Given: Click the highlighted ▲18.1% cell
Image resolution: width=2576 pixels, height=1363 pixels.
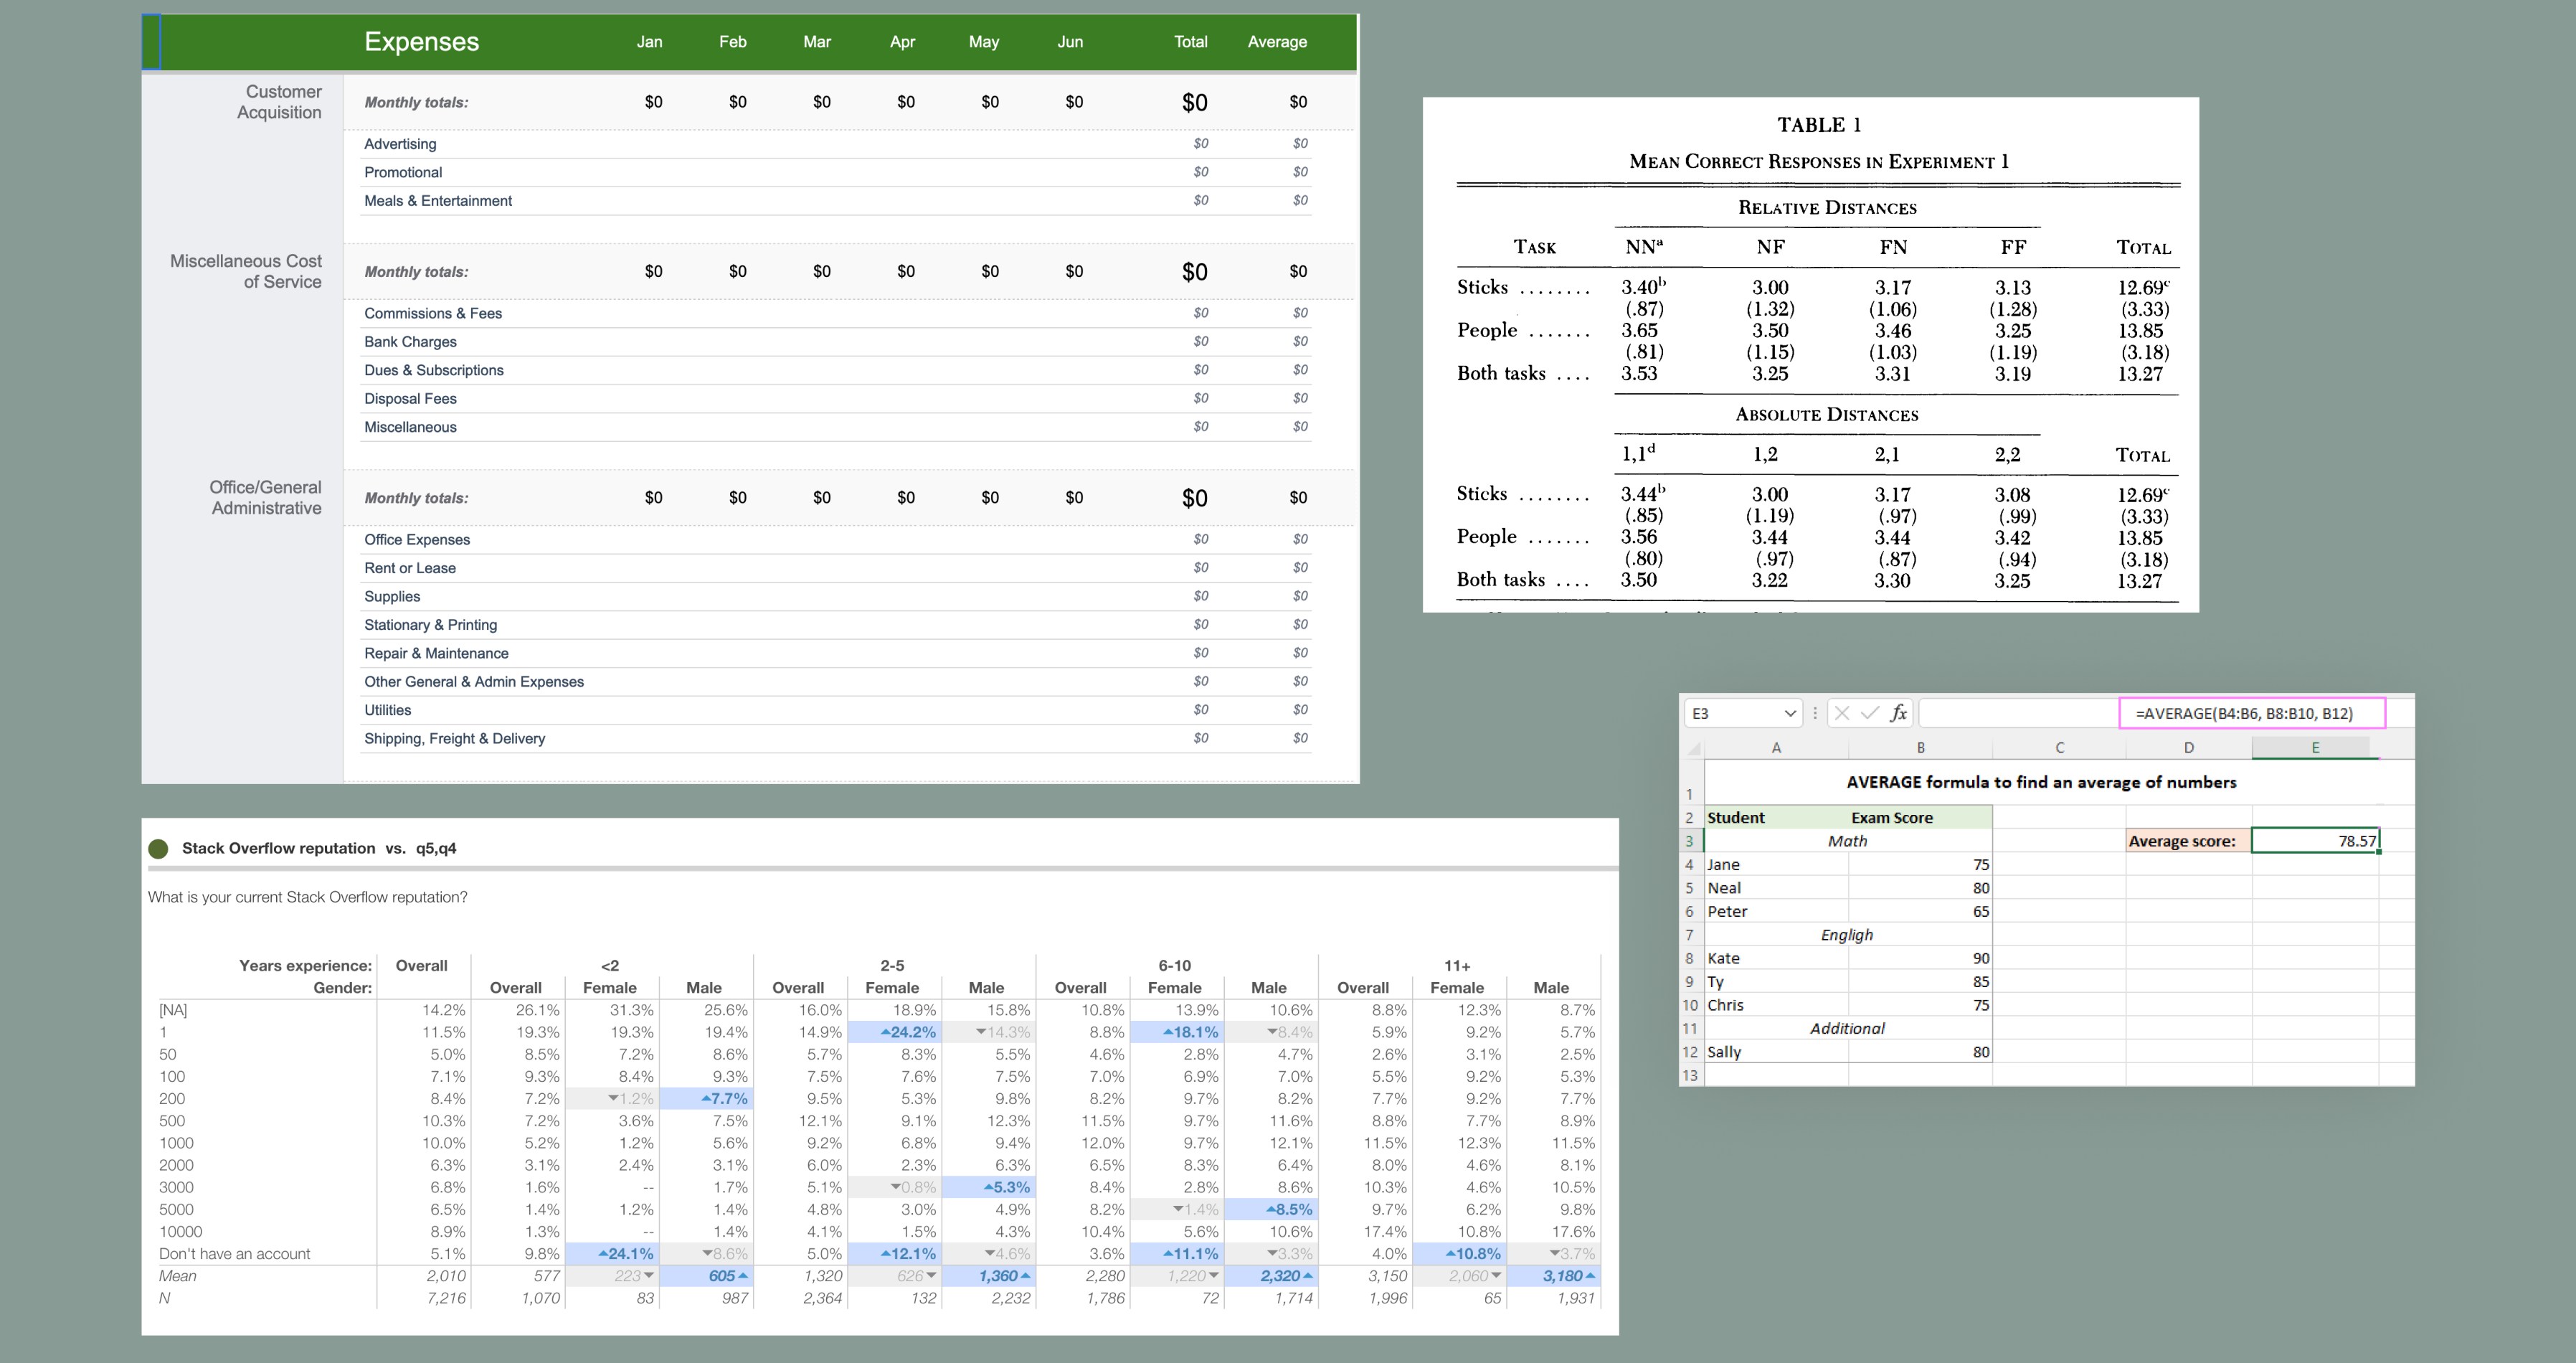Looking at the screenshot, I should 1176,1033.
